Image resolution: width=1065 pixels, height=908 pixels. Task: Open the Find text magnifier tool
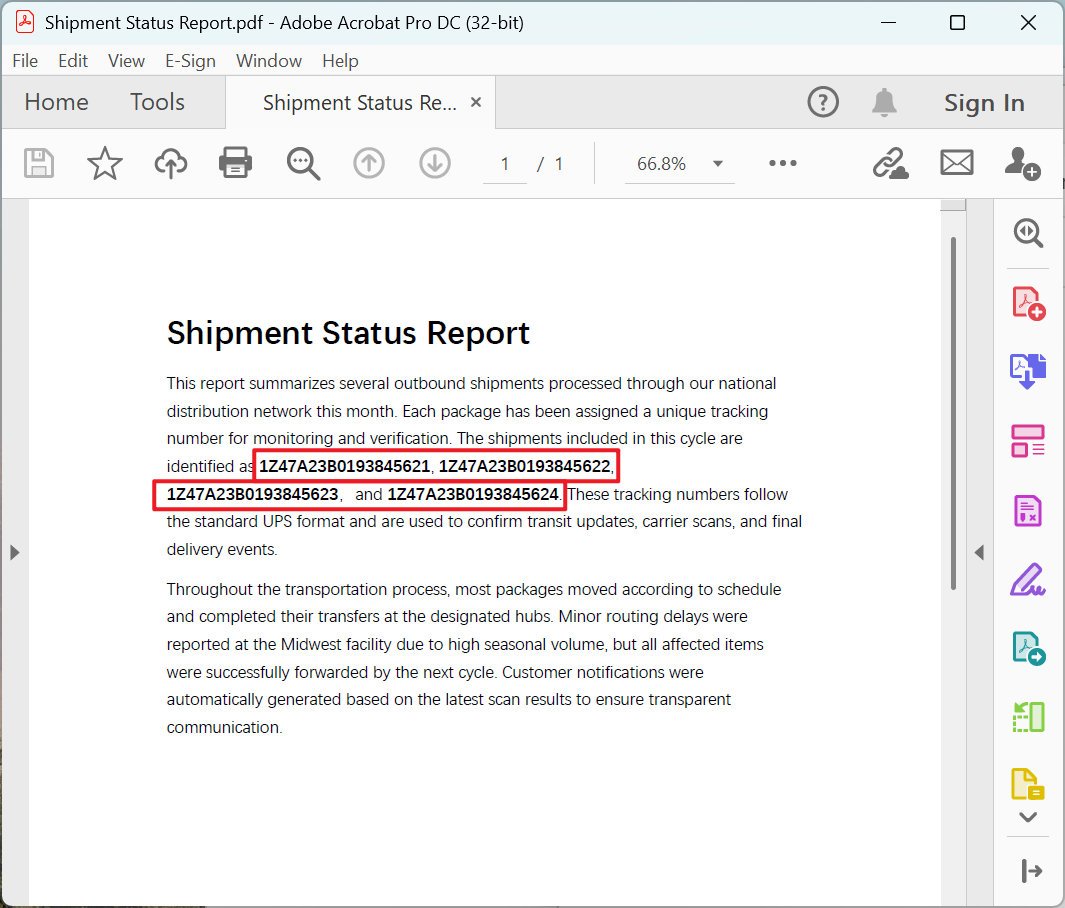pos(303,163)
